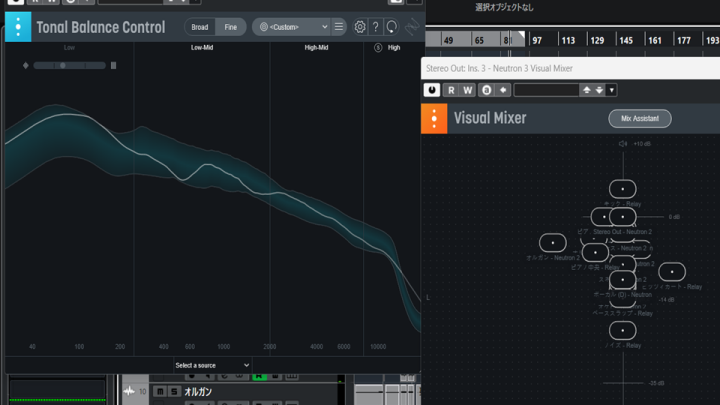Click the diamond icon left of Low slider
The height and width of the screenshot is (405, 720).
[x=26, y=66]
